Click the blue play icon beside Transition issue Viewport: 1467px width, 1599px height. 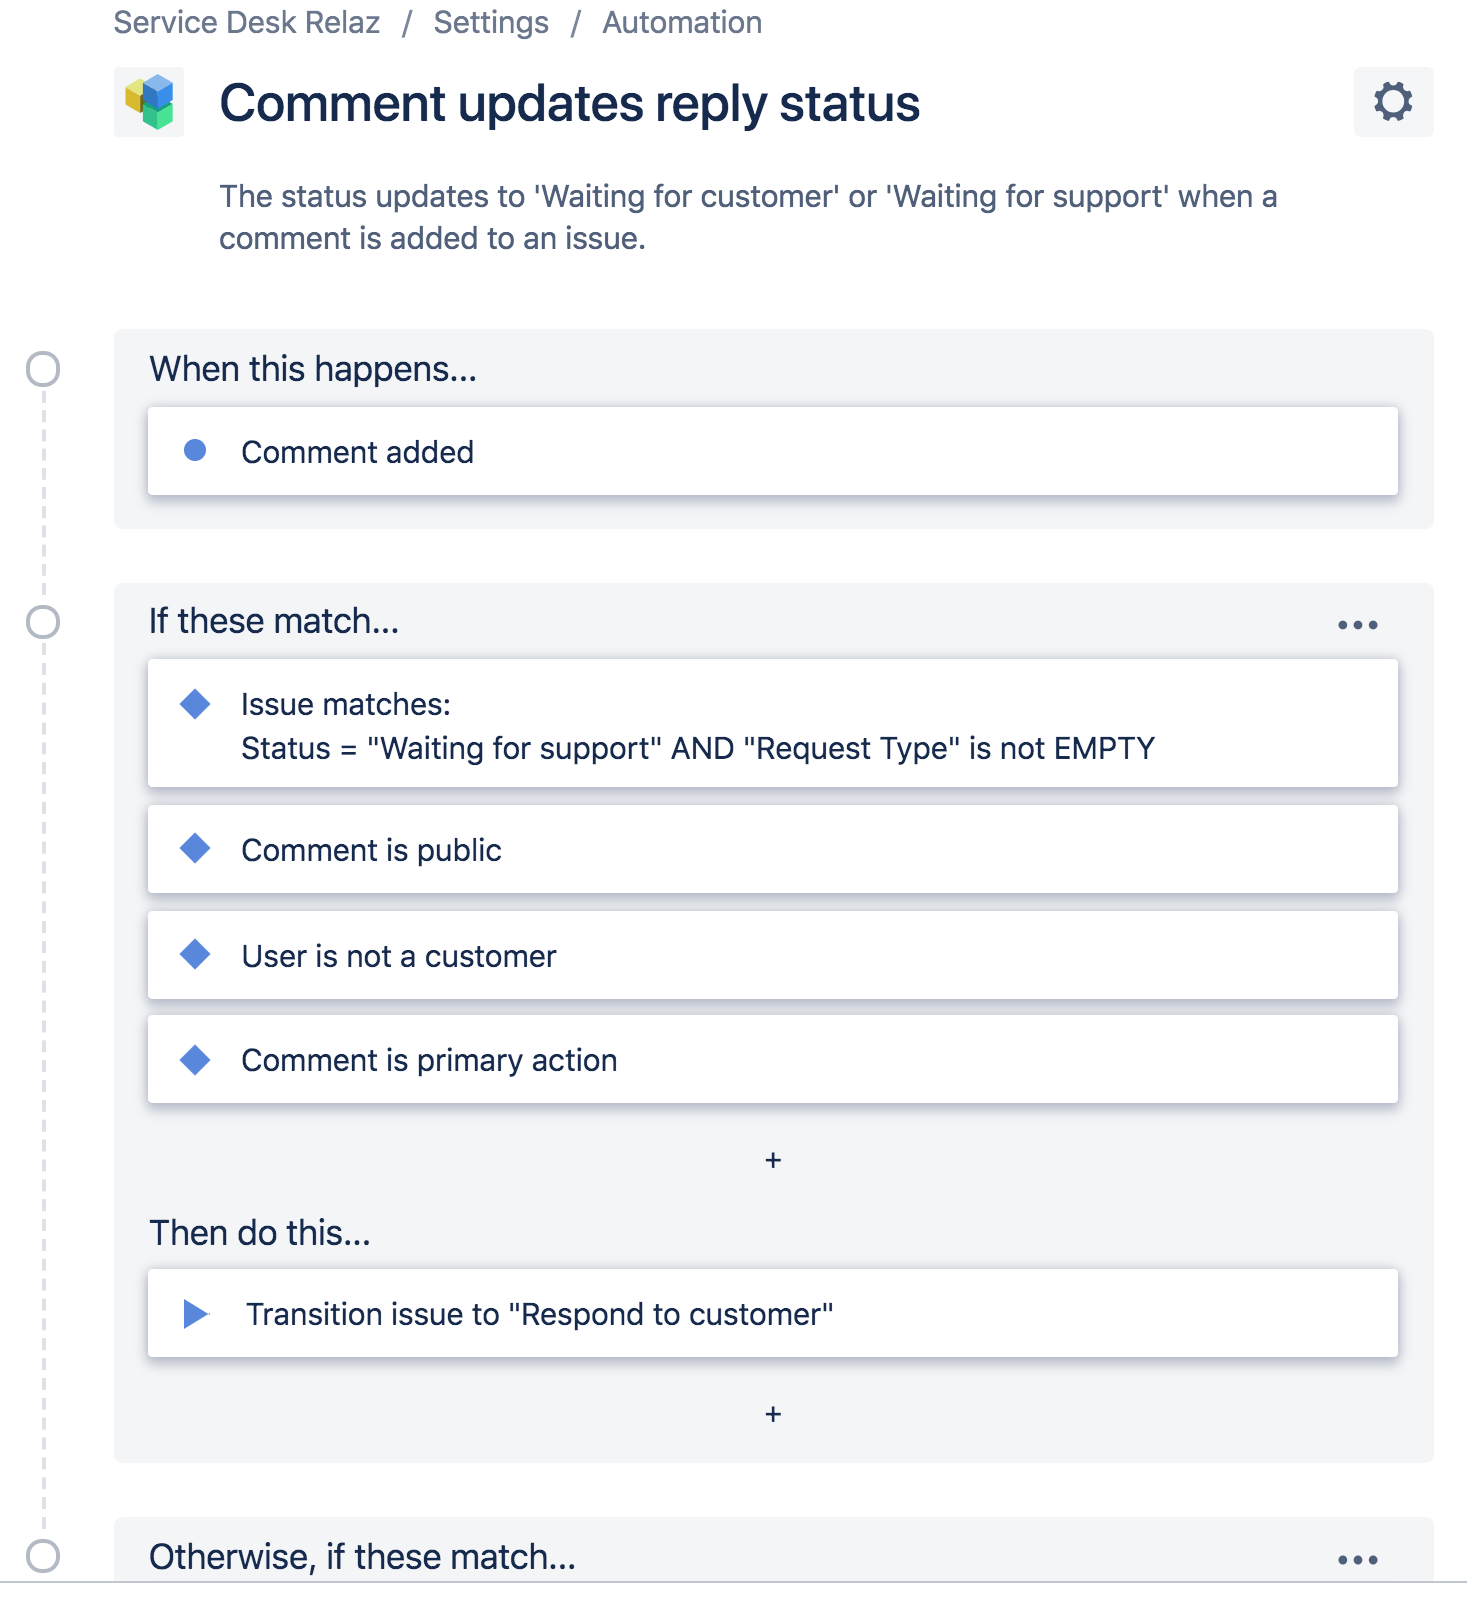(196, 1314)
